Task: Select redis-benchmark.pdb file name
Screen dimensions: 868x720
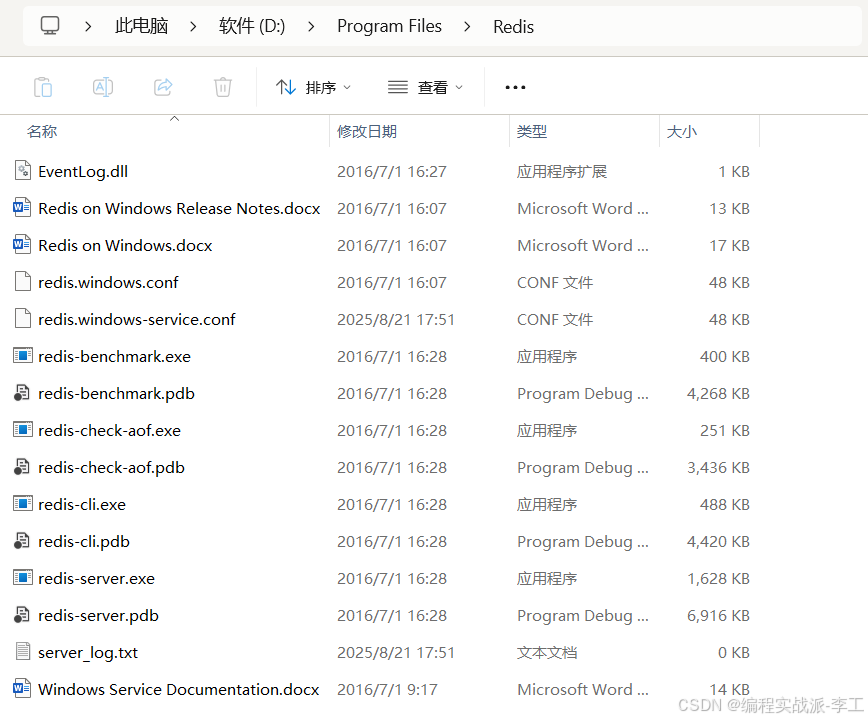Action: (x=116, y=393)
